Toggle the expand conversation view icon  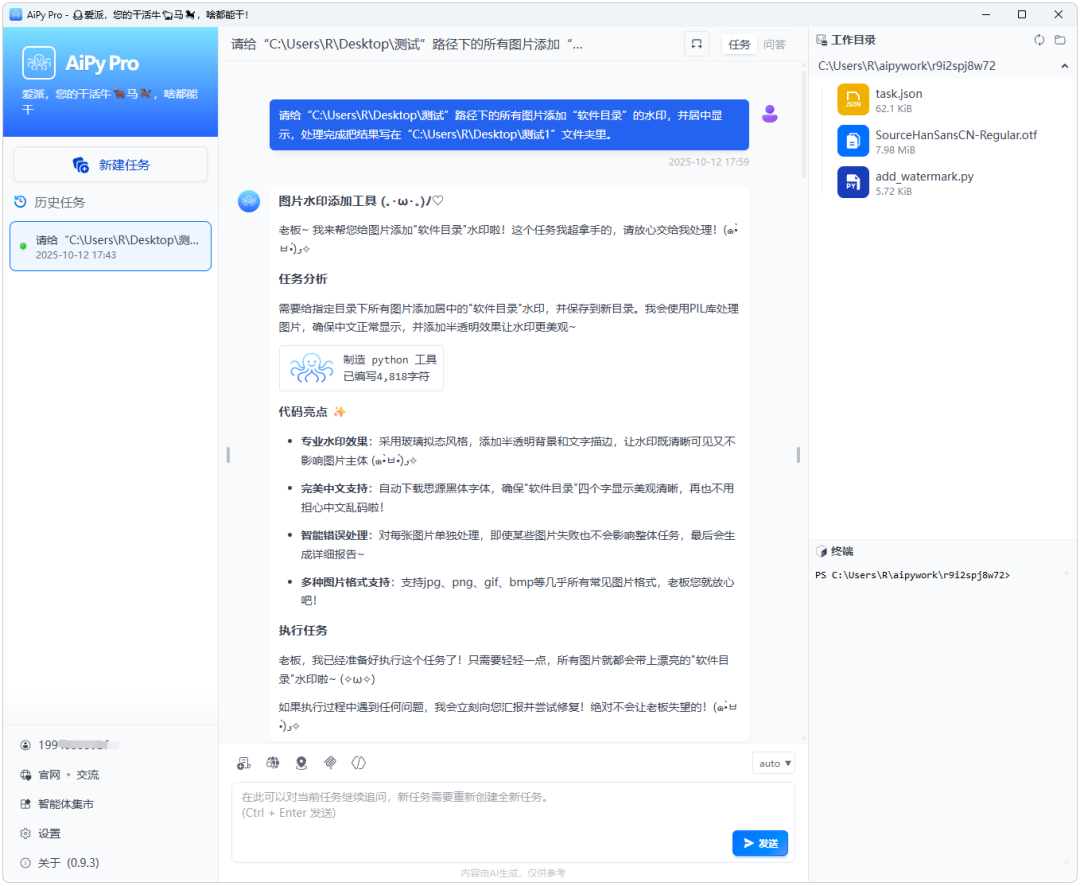pyautogui.click(x=697, y=43)
